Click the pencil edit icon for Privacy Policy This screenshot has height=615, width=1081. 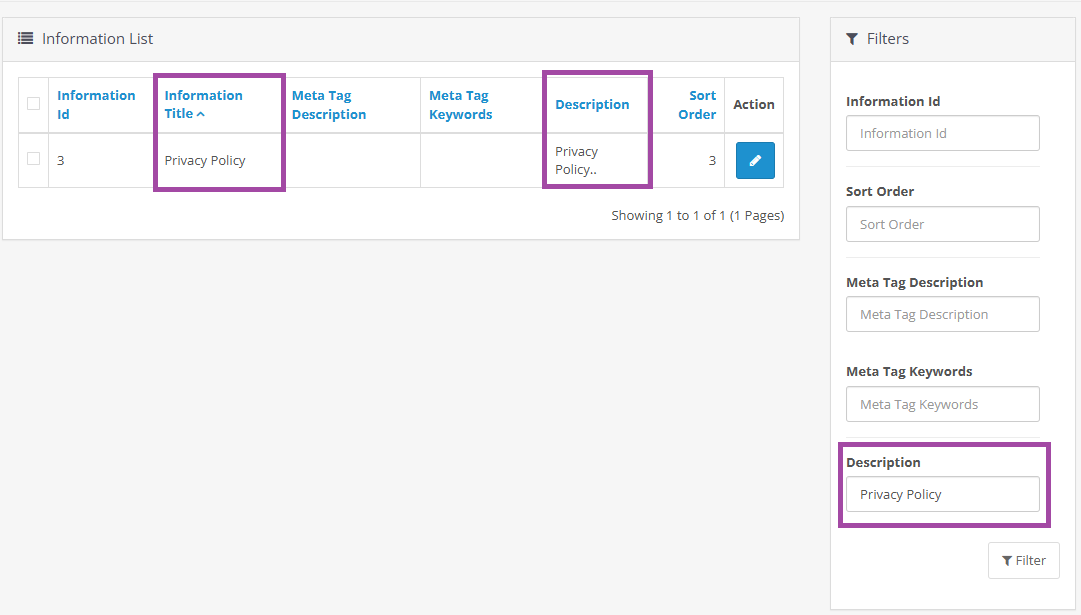[x=755, y=160]
